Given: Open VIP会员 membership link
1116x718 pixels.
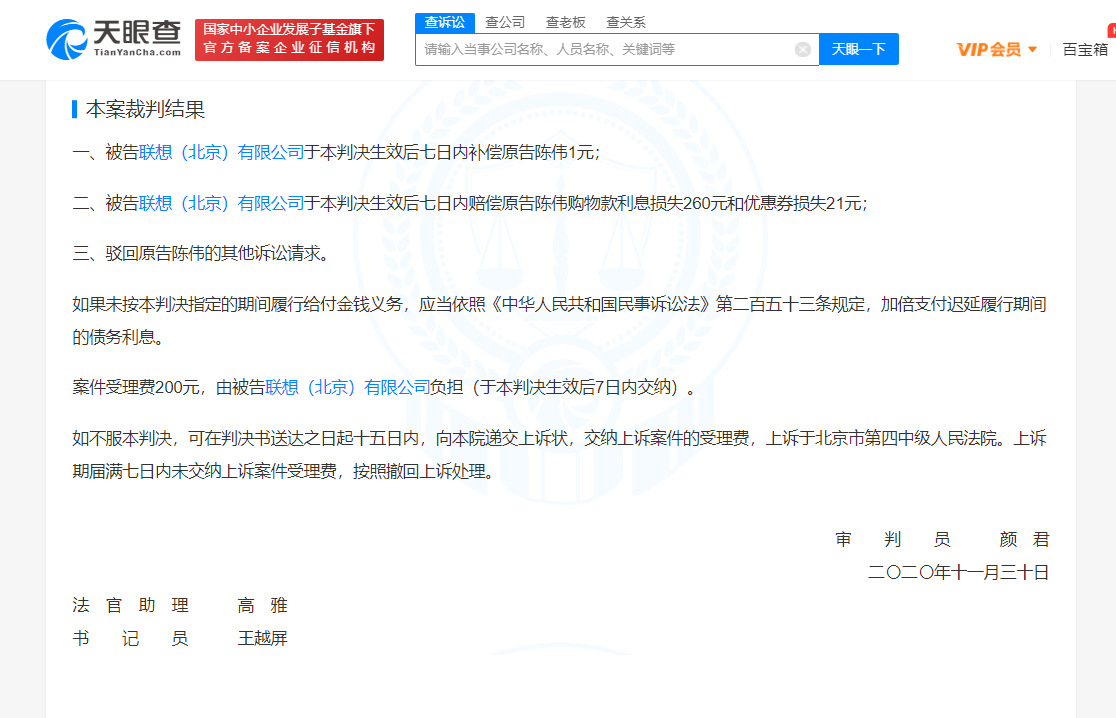Looking at the screenshot, I should pyautogui.click(x=989, y=49).
